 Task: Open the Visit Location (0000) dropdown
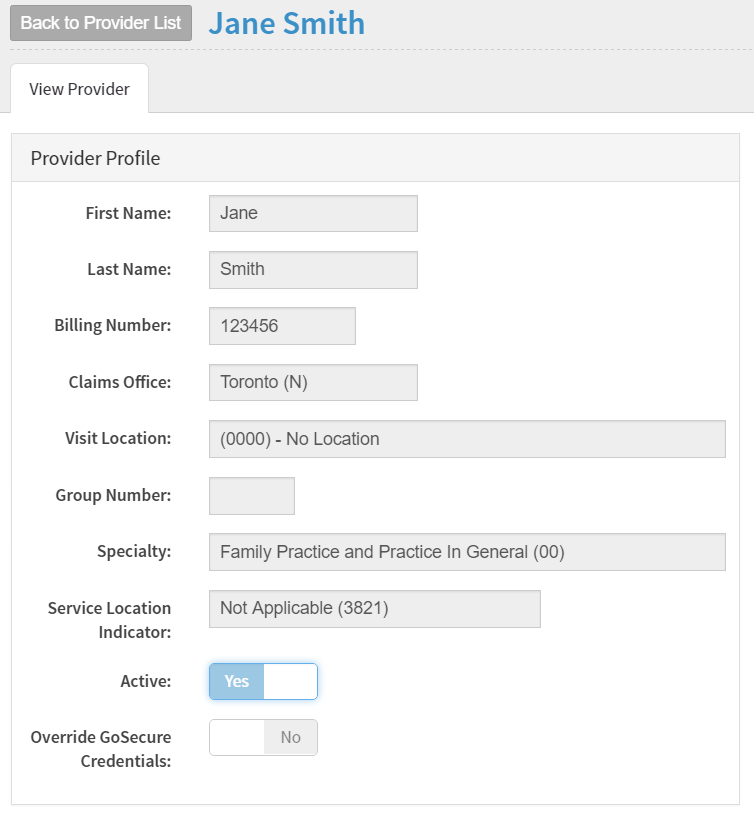pos(467,439)
